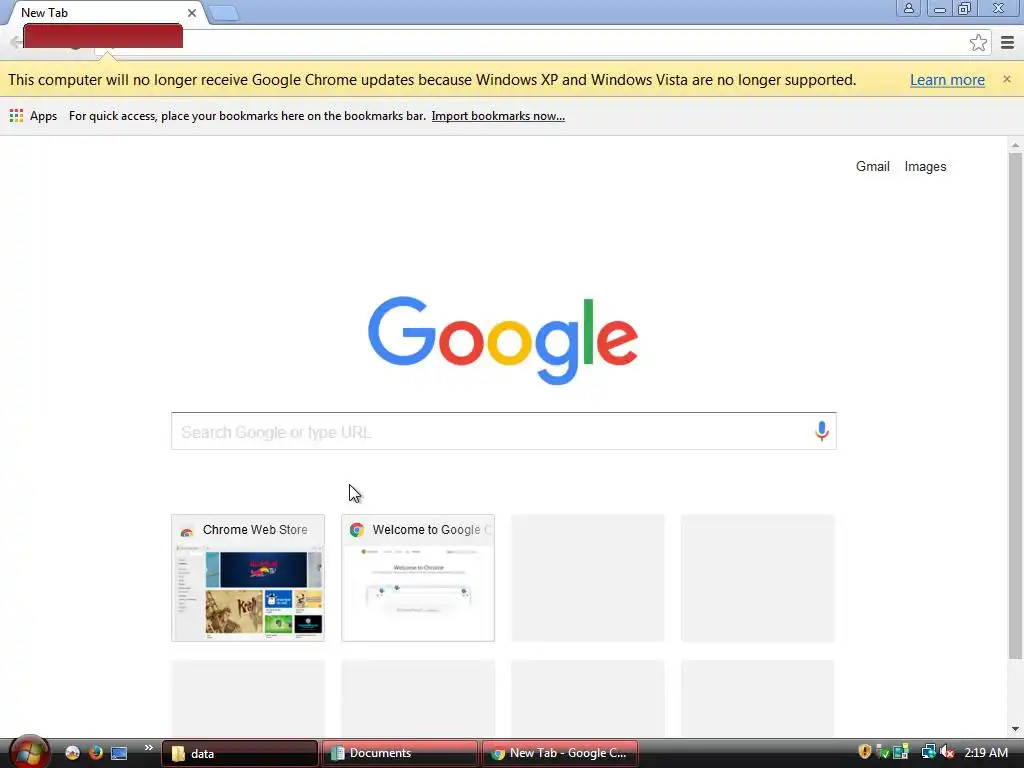Open the Chrome Web Store thumbnail

(248, 578)
